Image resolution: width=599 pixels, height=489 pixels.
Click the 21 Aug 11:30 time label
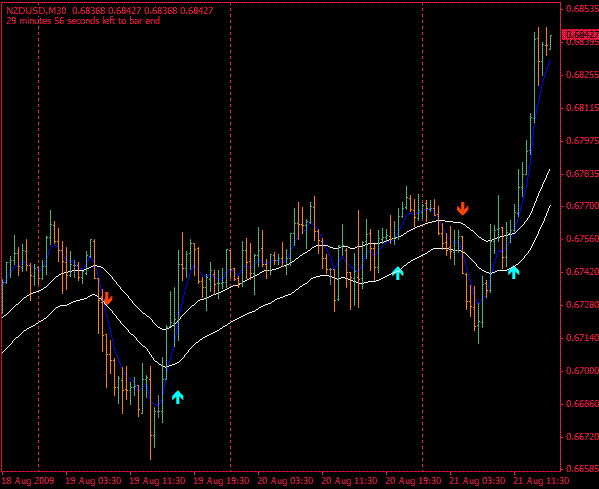click(x=541, y=481)
